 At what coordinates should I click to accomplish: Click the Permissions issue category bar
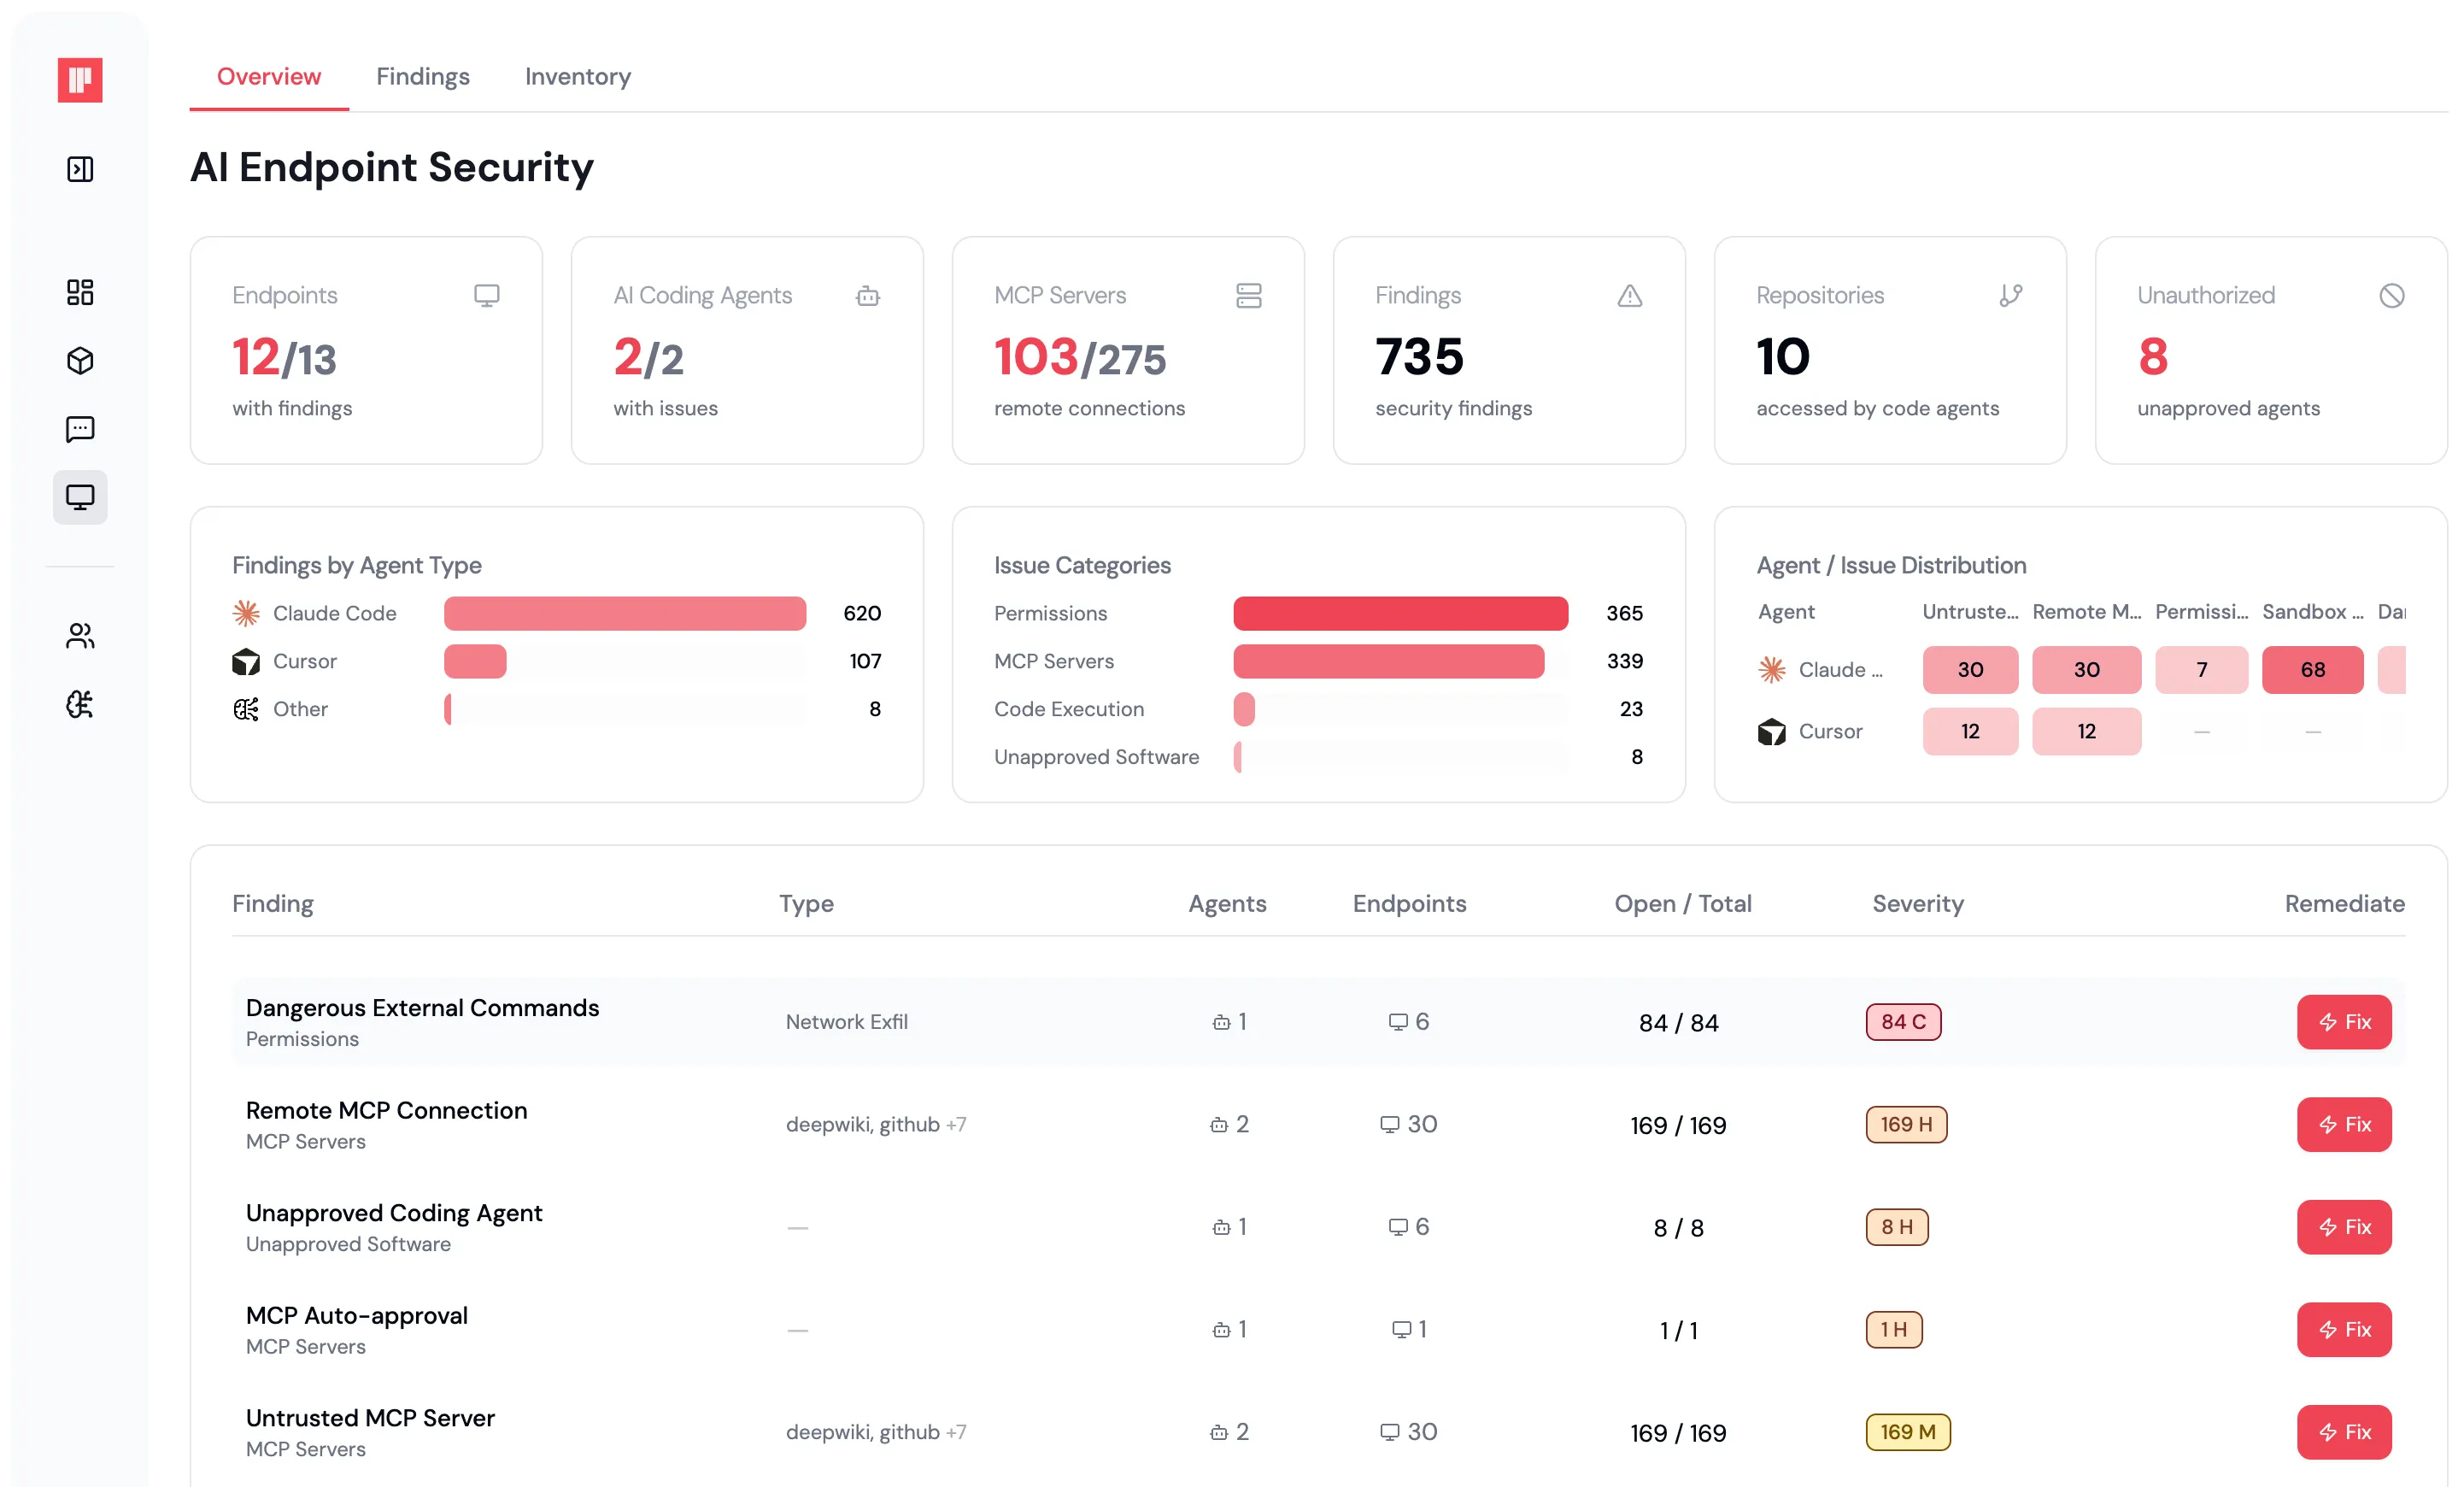point(1399,613)
